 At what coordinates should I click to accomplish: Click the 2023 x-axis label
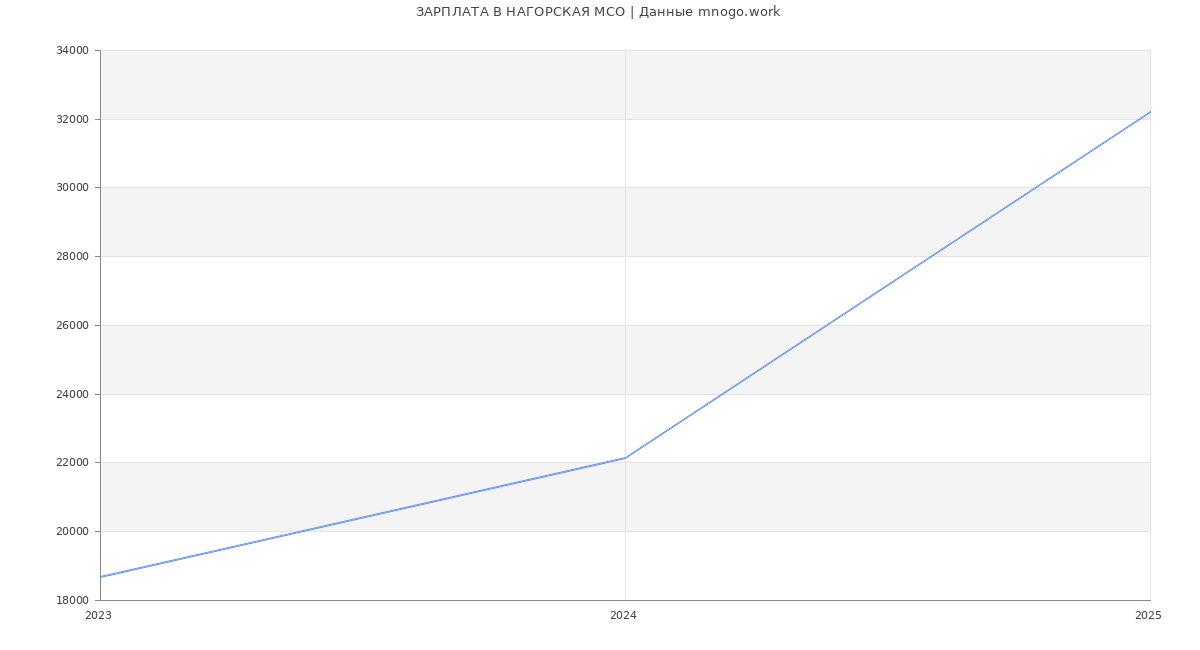click(x=98, y=616)
